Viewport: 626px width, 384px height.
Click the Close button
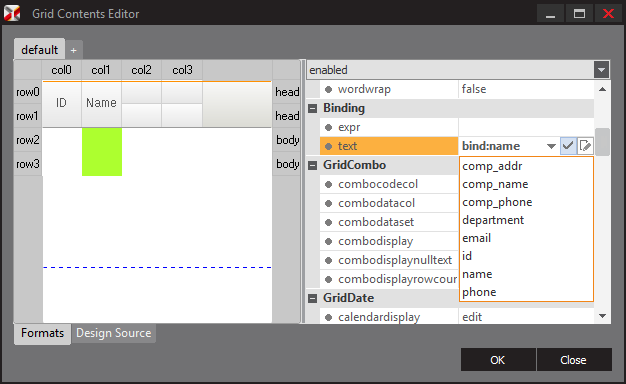tap(574, 360)
